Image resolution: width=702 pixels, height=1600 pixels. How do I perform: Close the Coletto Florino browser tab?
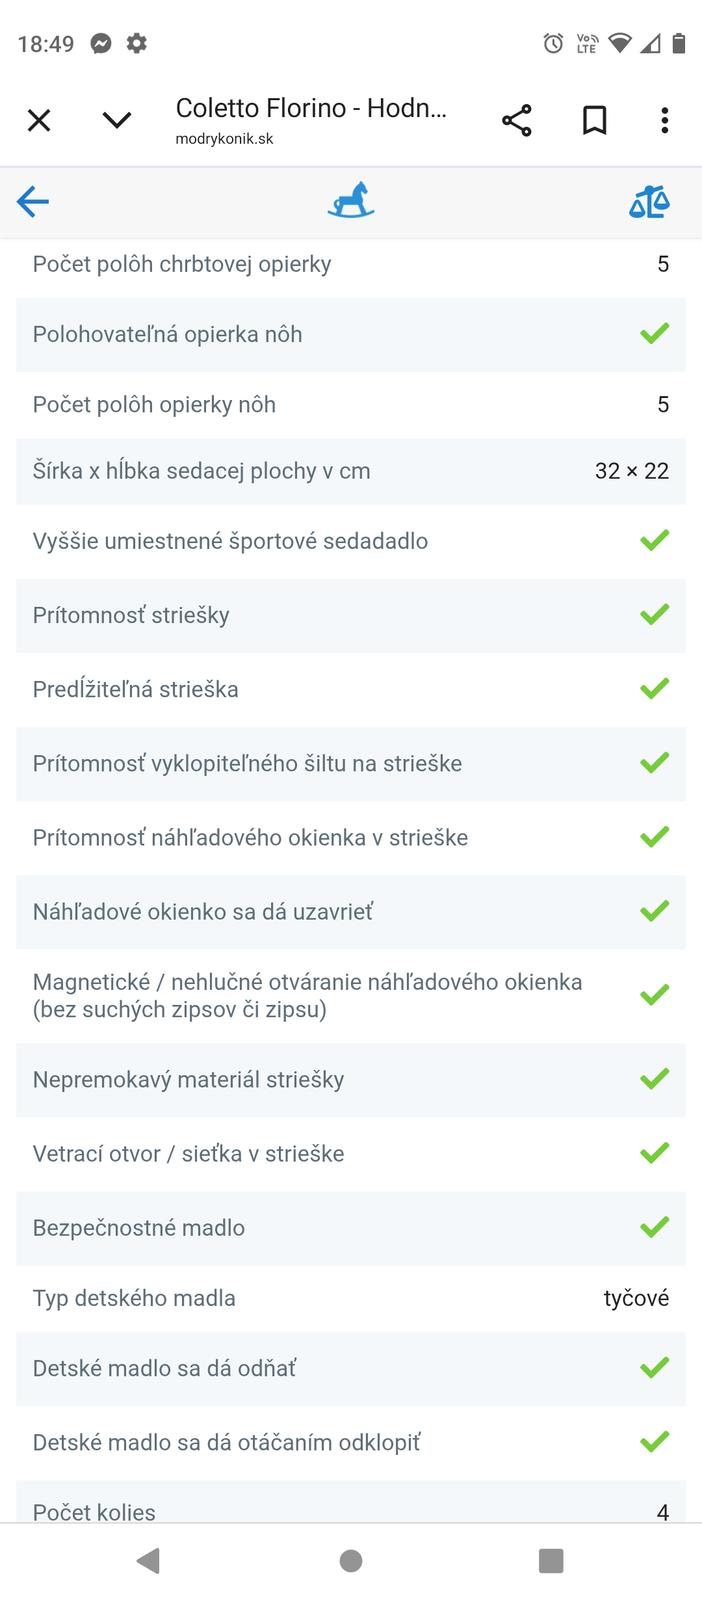pos(39,121)
